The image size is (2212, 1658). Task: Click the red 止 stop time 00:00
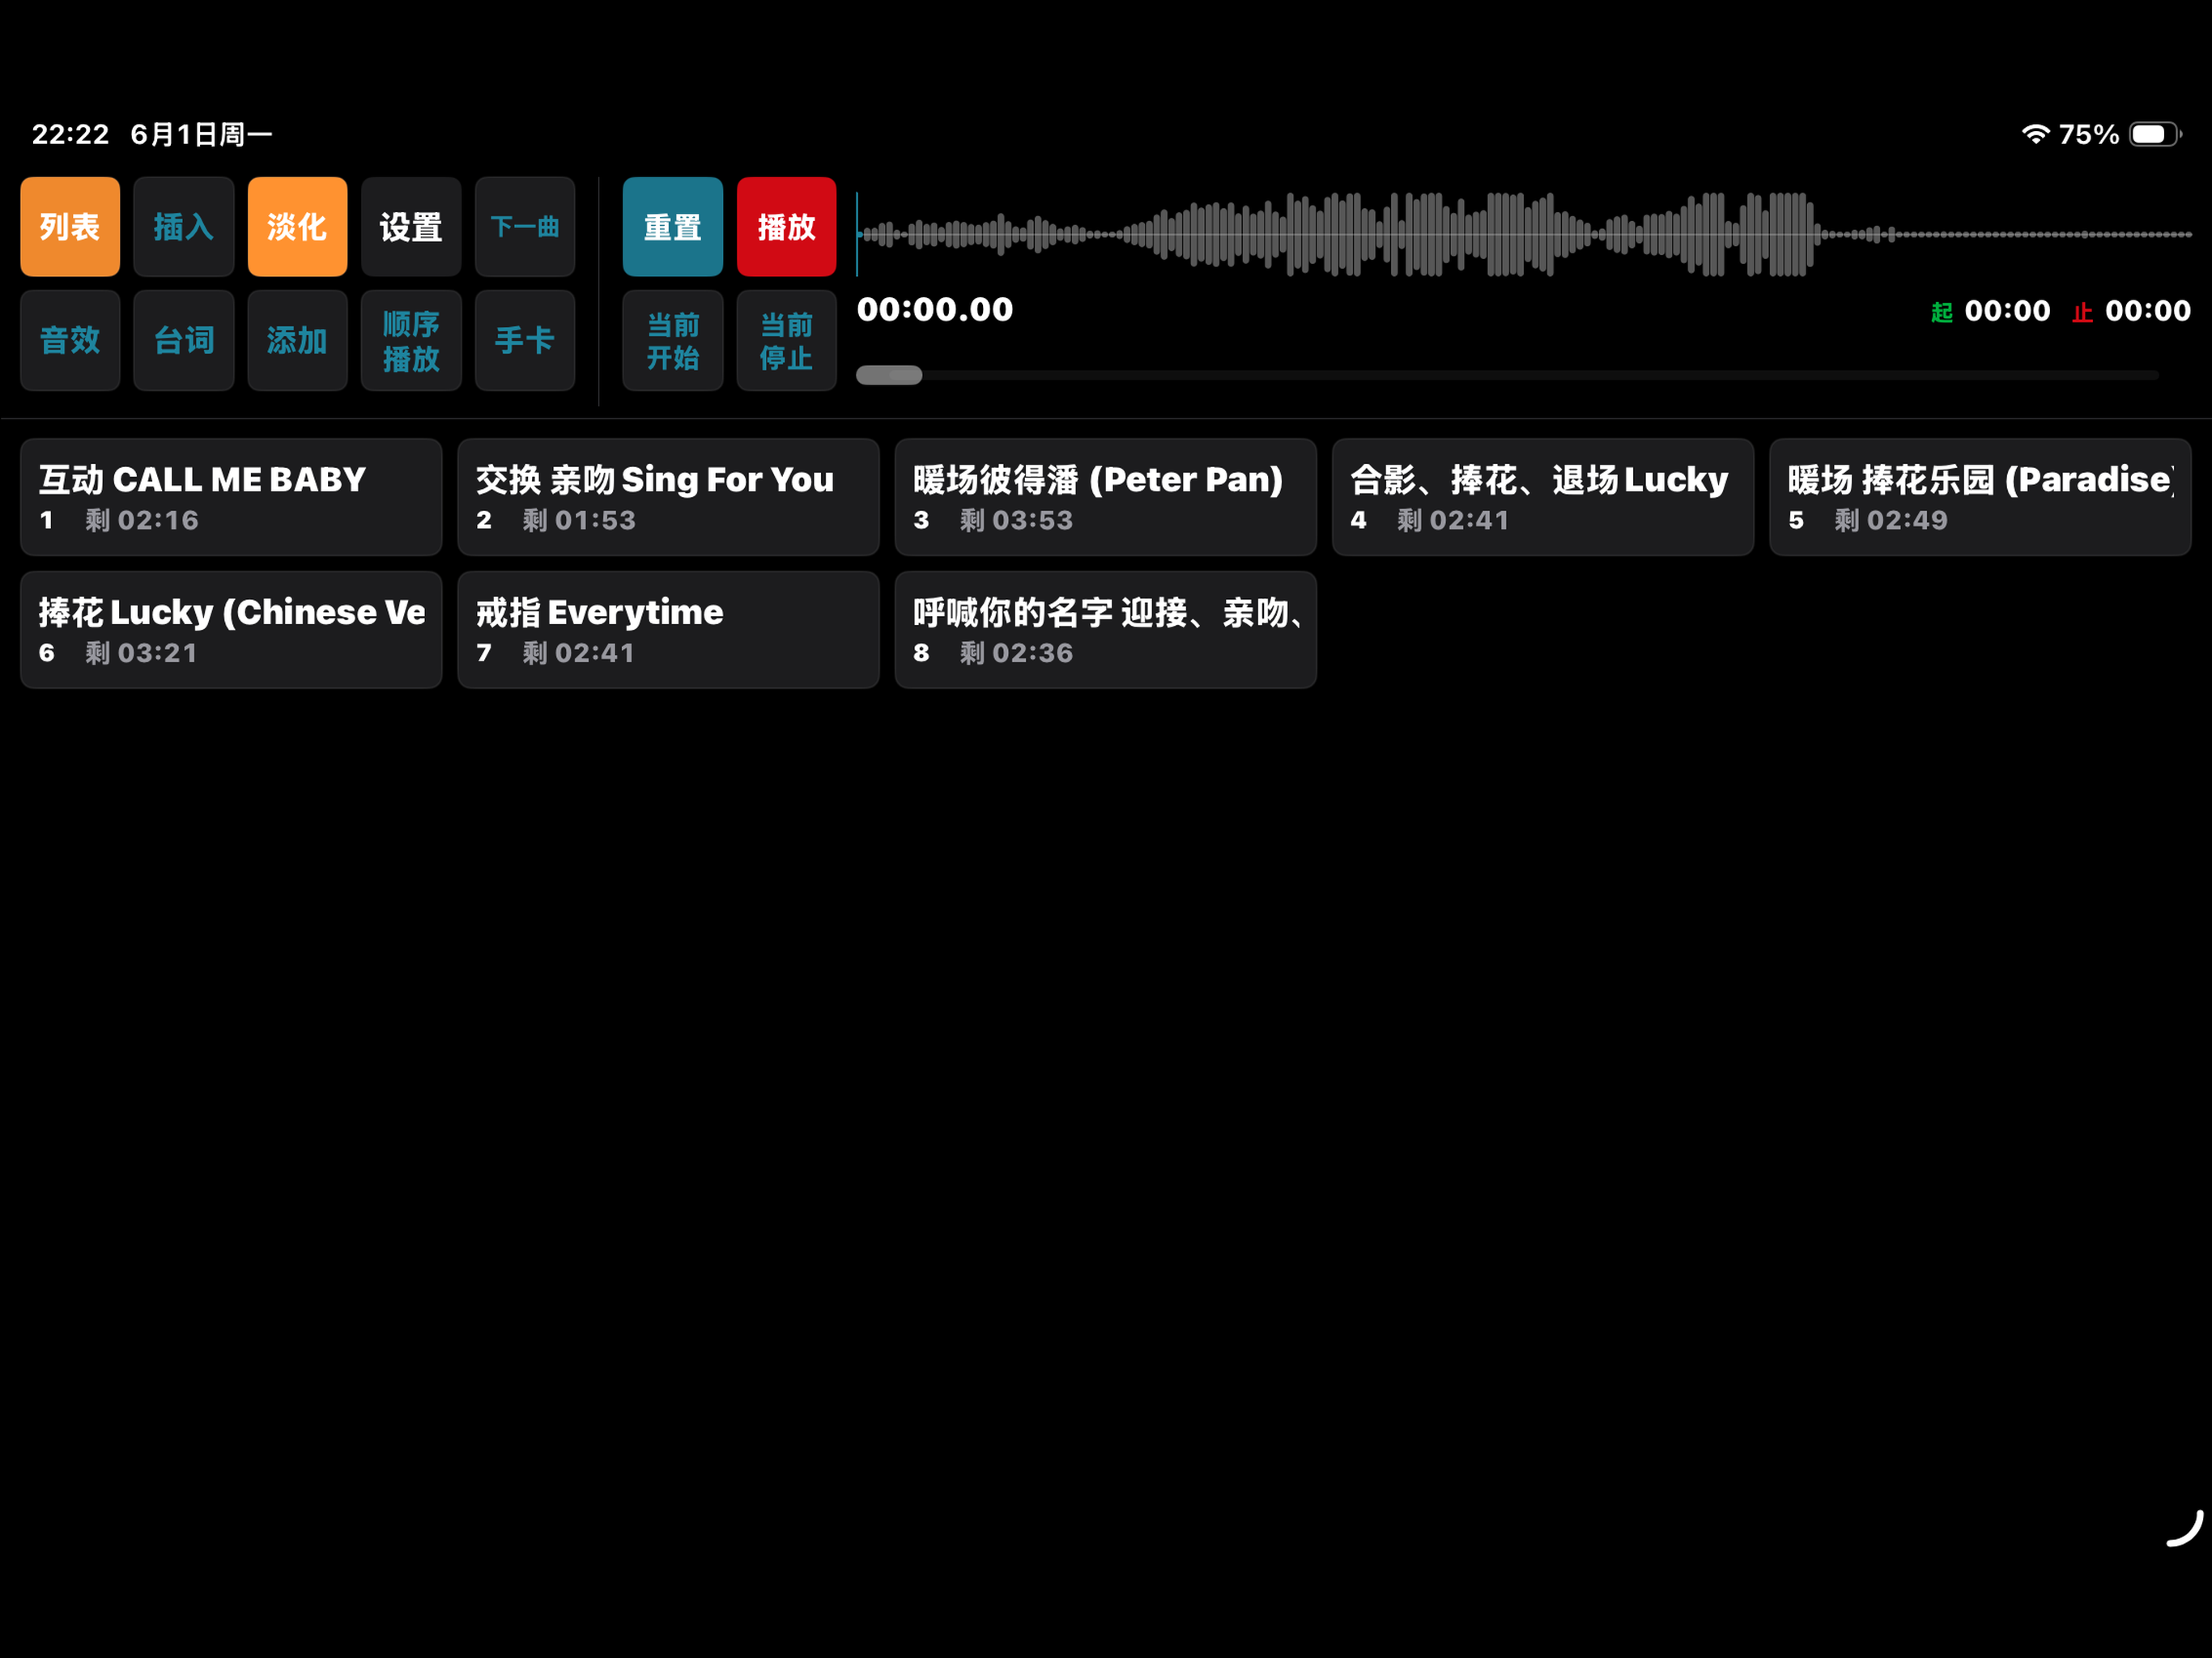[2131, 311]
